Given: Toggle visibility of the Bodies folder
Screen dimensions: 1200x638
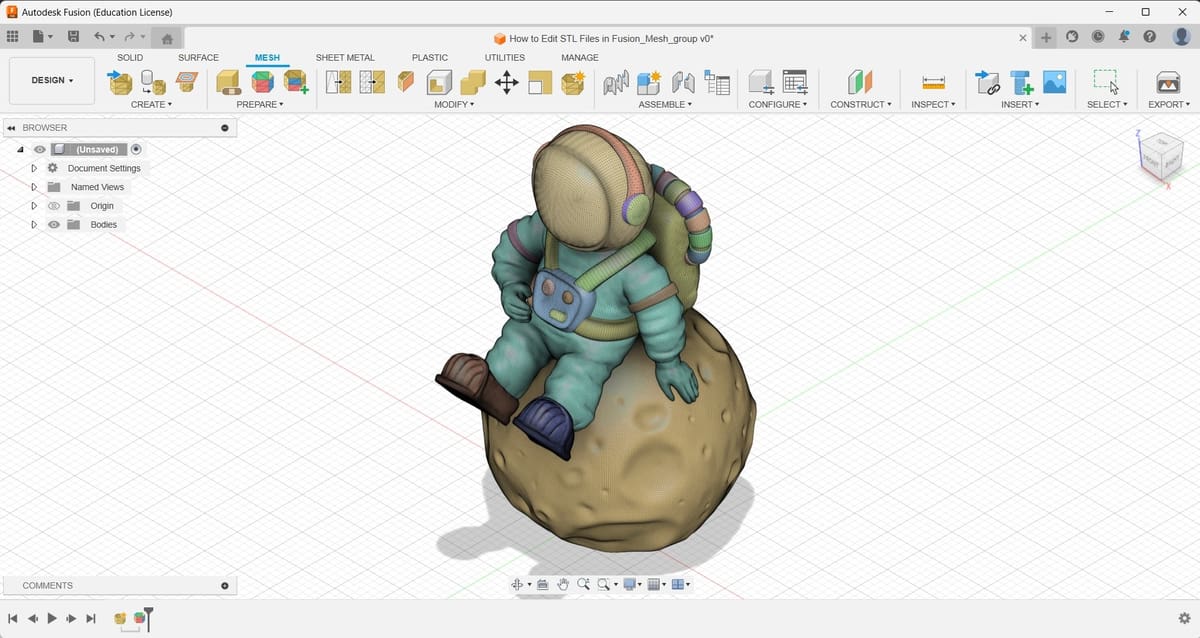Looking at the screenshot, I should (54, 225).
